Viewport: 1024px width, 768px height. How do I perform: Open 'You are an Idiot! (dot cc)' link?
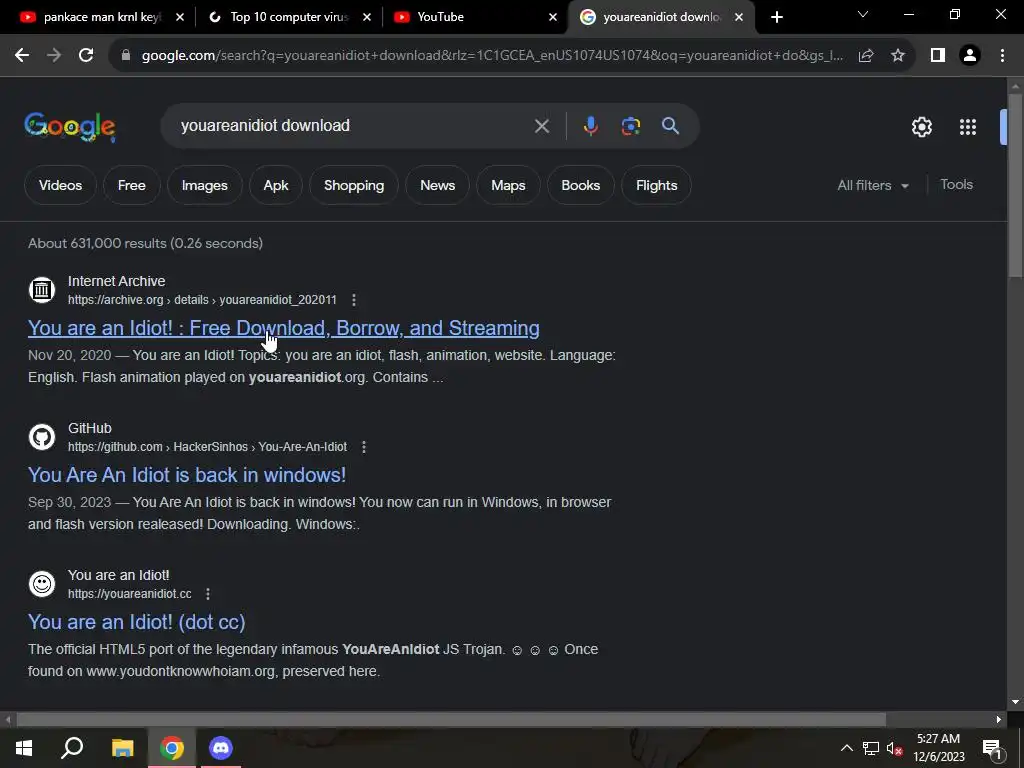point(136,622)
